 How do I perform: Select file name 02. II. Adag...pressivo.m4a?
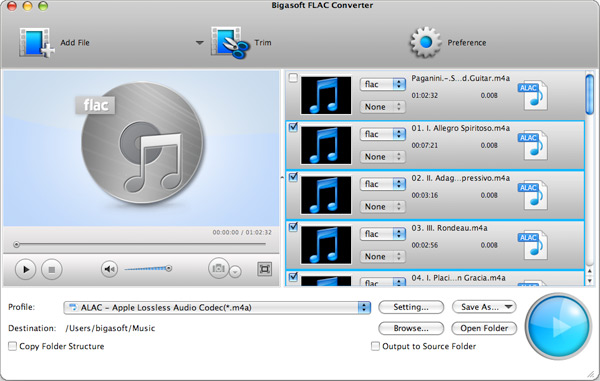[x=460, y=178]
